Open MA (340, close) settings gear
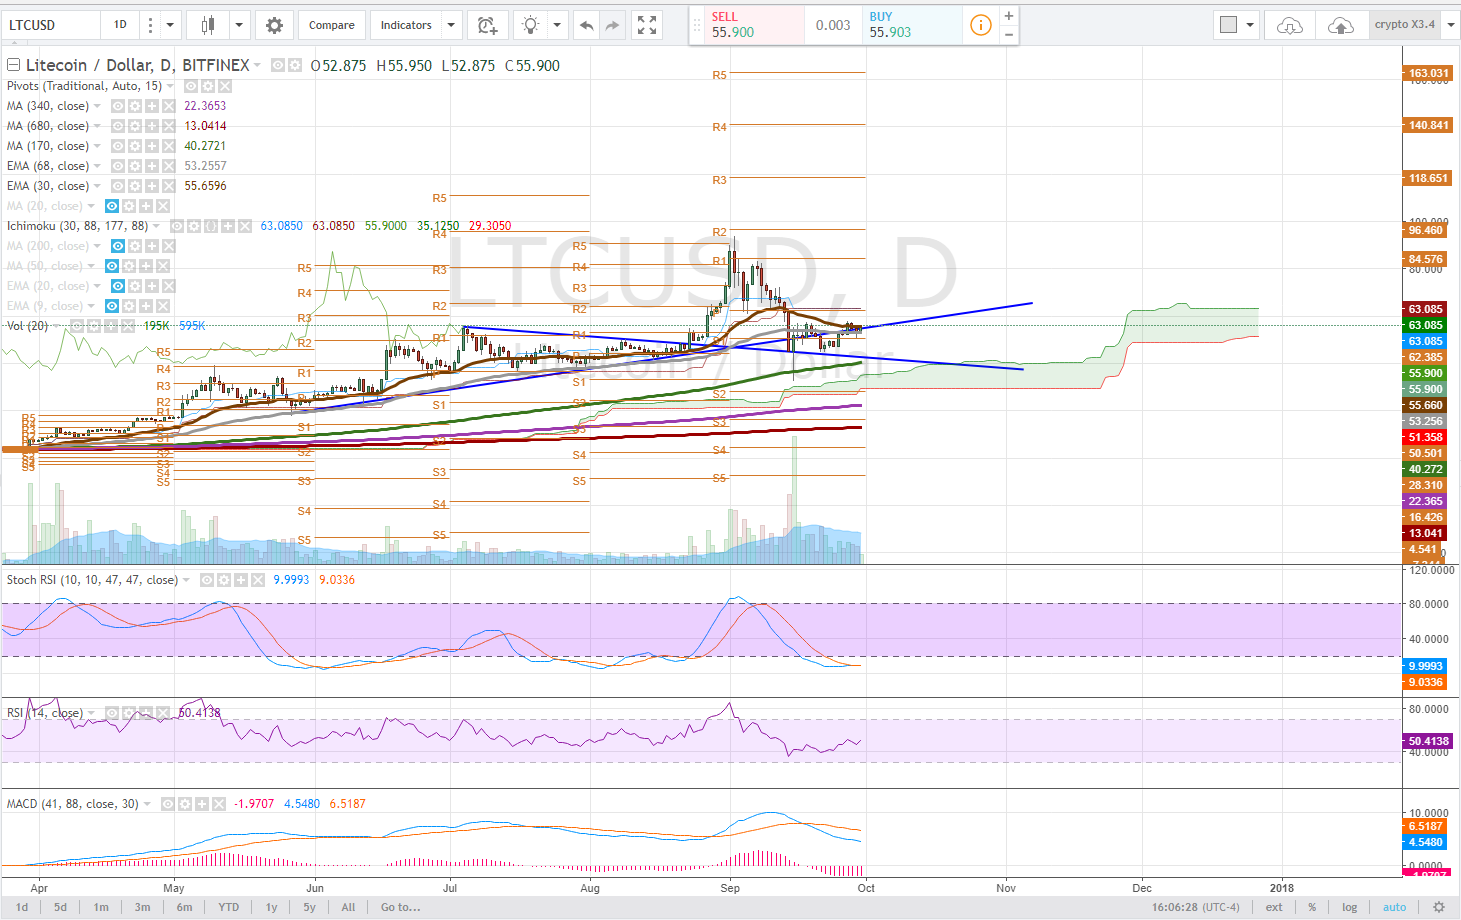The image size is (1461, 920). pos(135,106)
